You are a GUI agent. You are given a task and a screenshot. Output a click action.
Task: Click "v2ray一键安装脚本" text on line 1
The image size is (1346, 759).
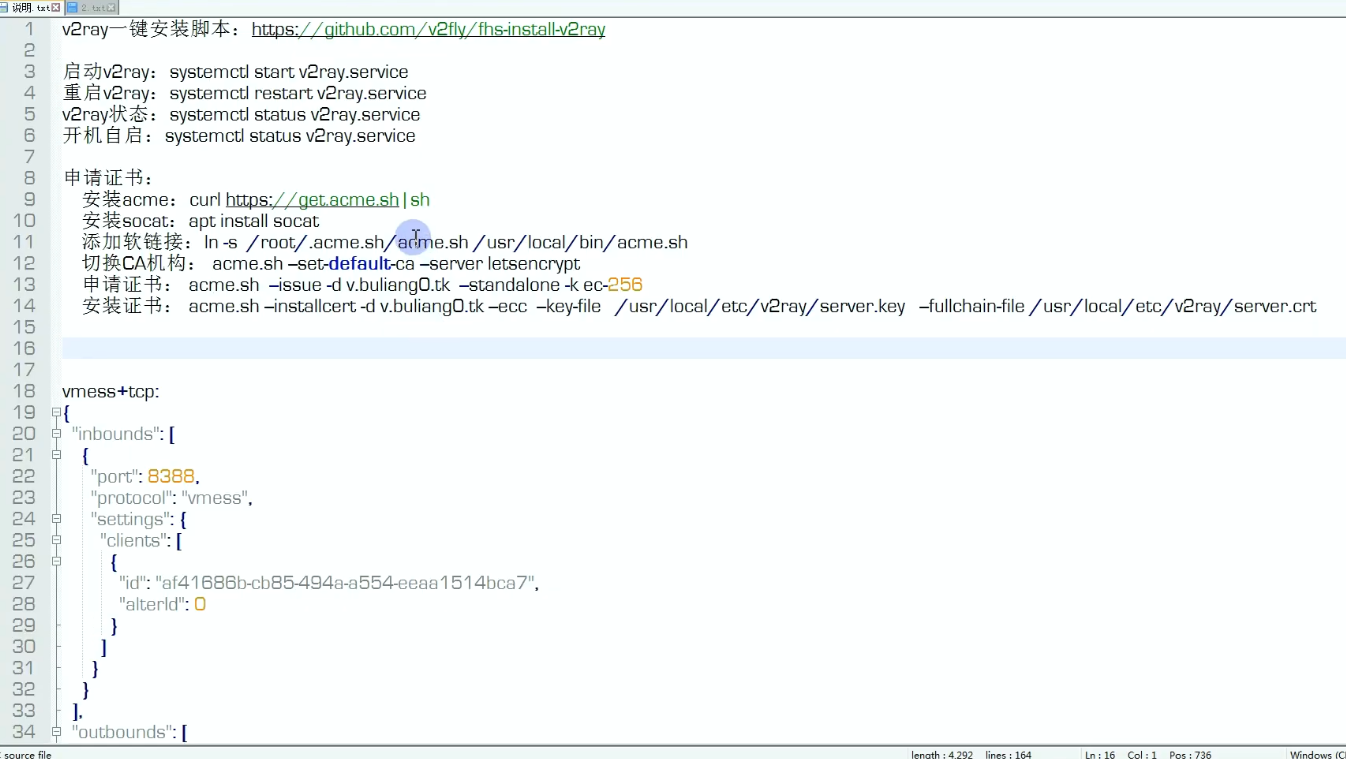coord(146,29)
